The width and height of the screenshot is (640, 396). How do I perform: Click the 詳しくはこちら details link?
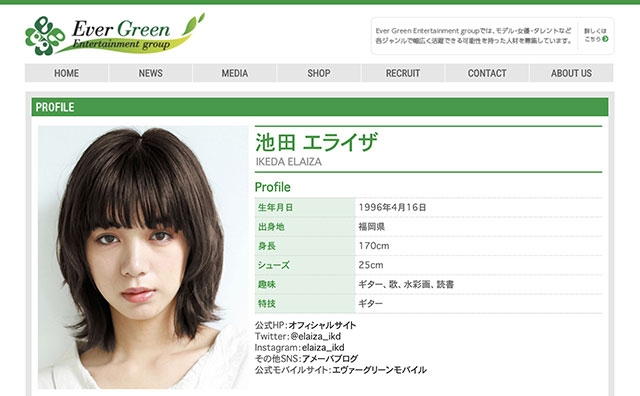(x=596, y=35)
